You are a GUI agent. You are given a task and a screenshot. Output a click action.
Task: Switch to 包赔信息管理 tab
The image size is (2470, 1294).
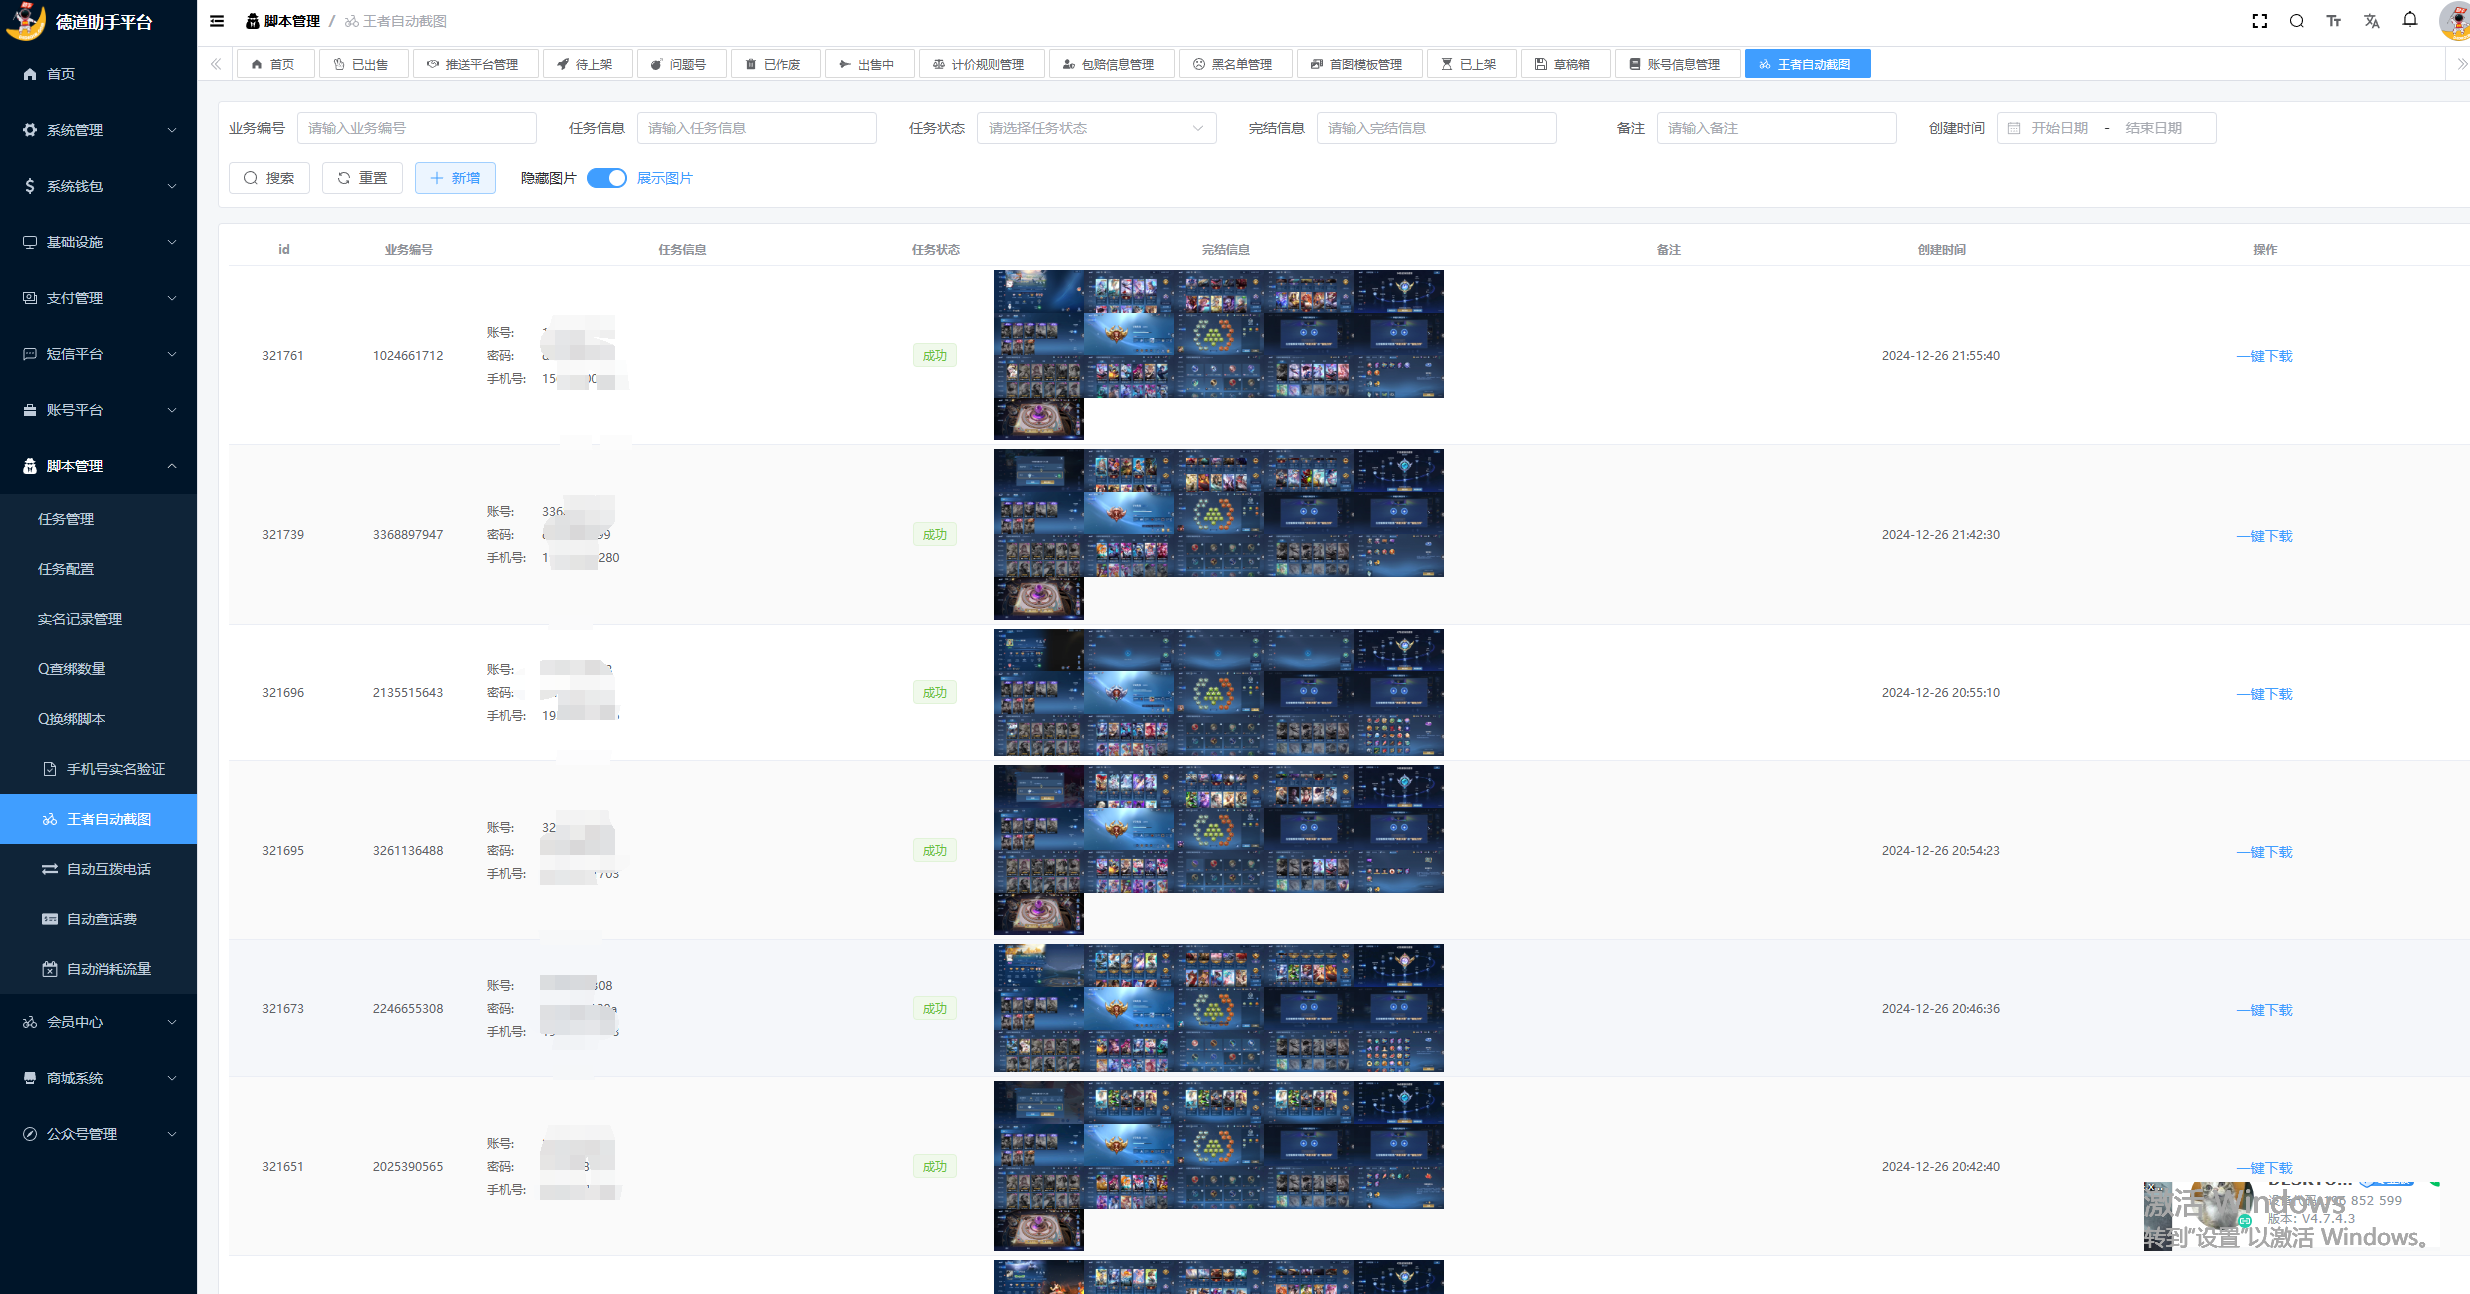1111,64
